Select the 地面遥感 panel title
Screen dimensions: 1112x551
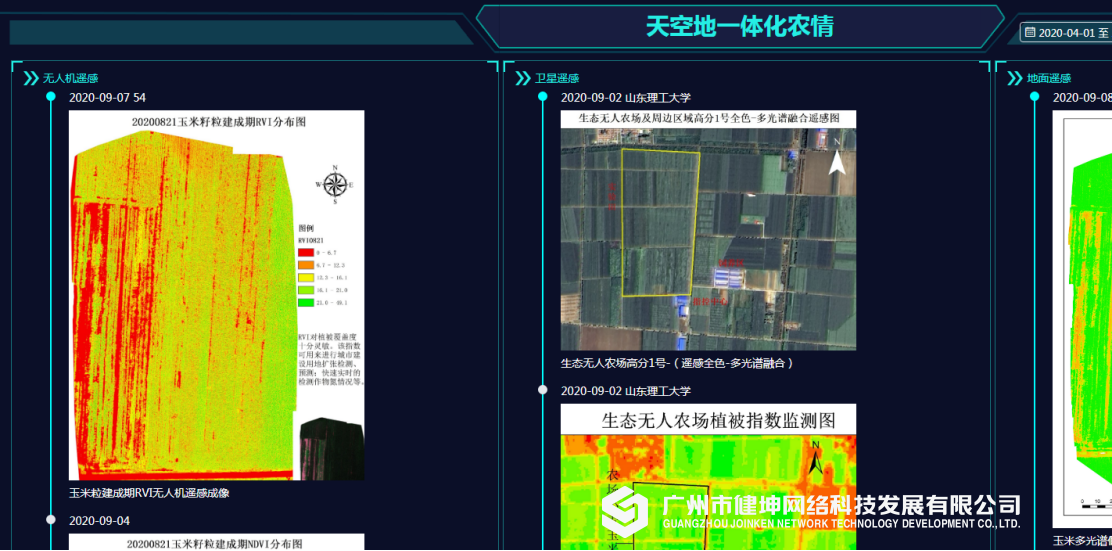[x=1049, y=79]
